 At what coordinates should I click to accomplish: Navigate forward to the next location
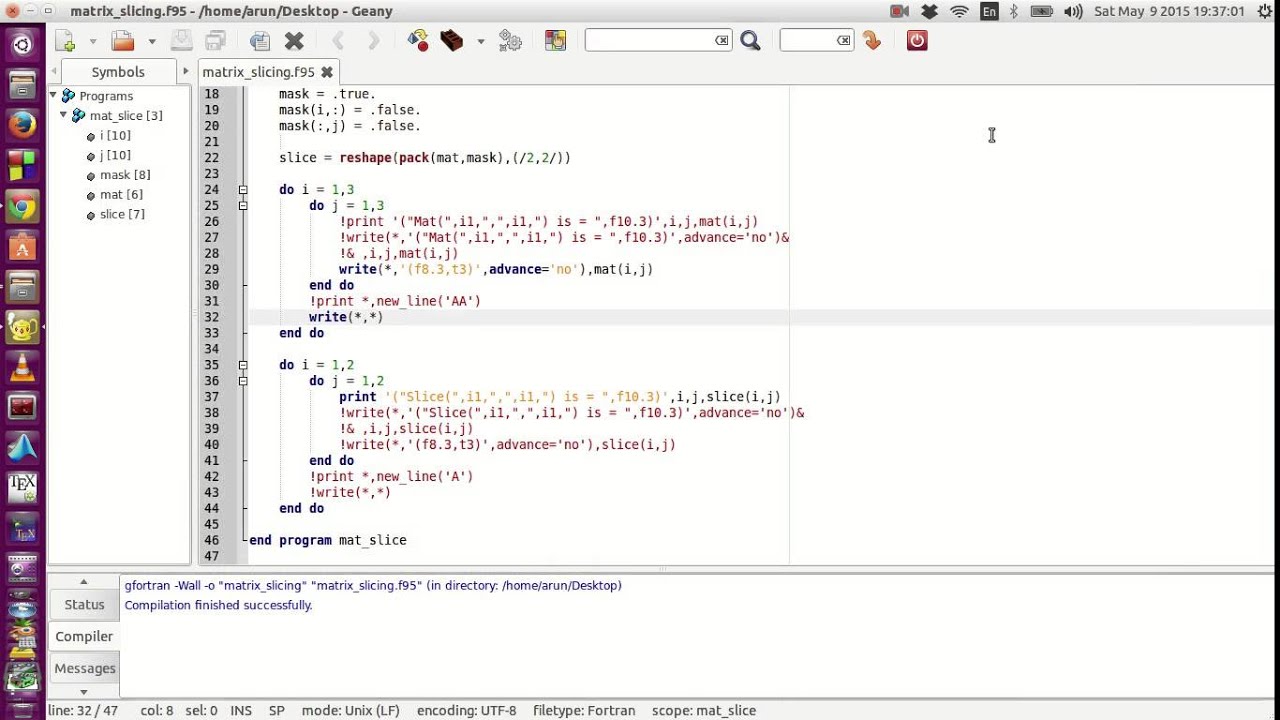[373, 41]
